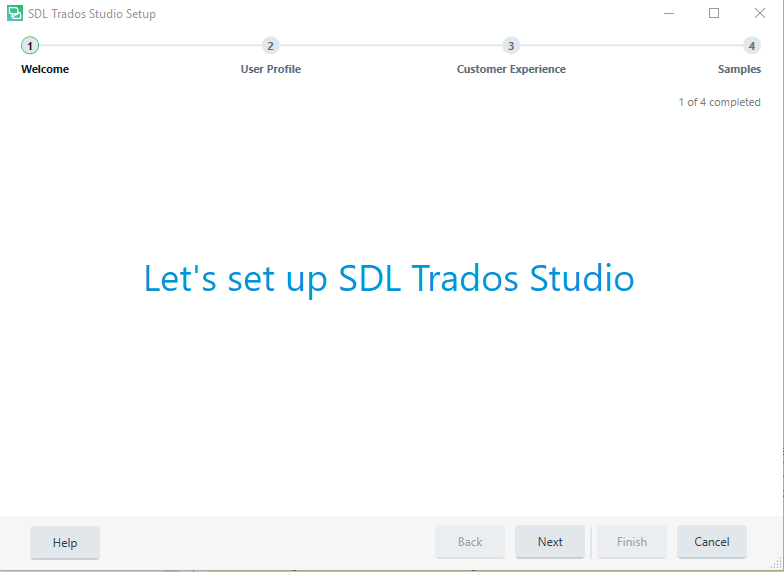Close the setup window
Screen dimensions: 784x572
pos(760,14)
